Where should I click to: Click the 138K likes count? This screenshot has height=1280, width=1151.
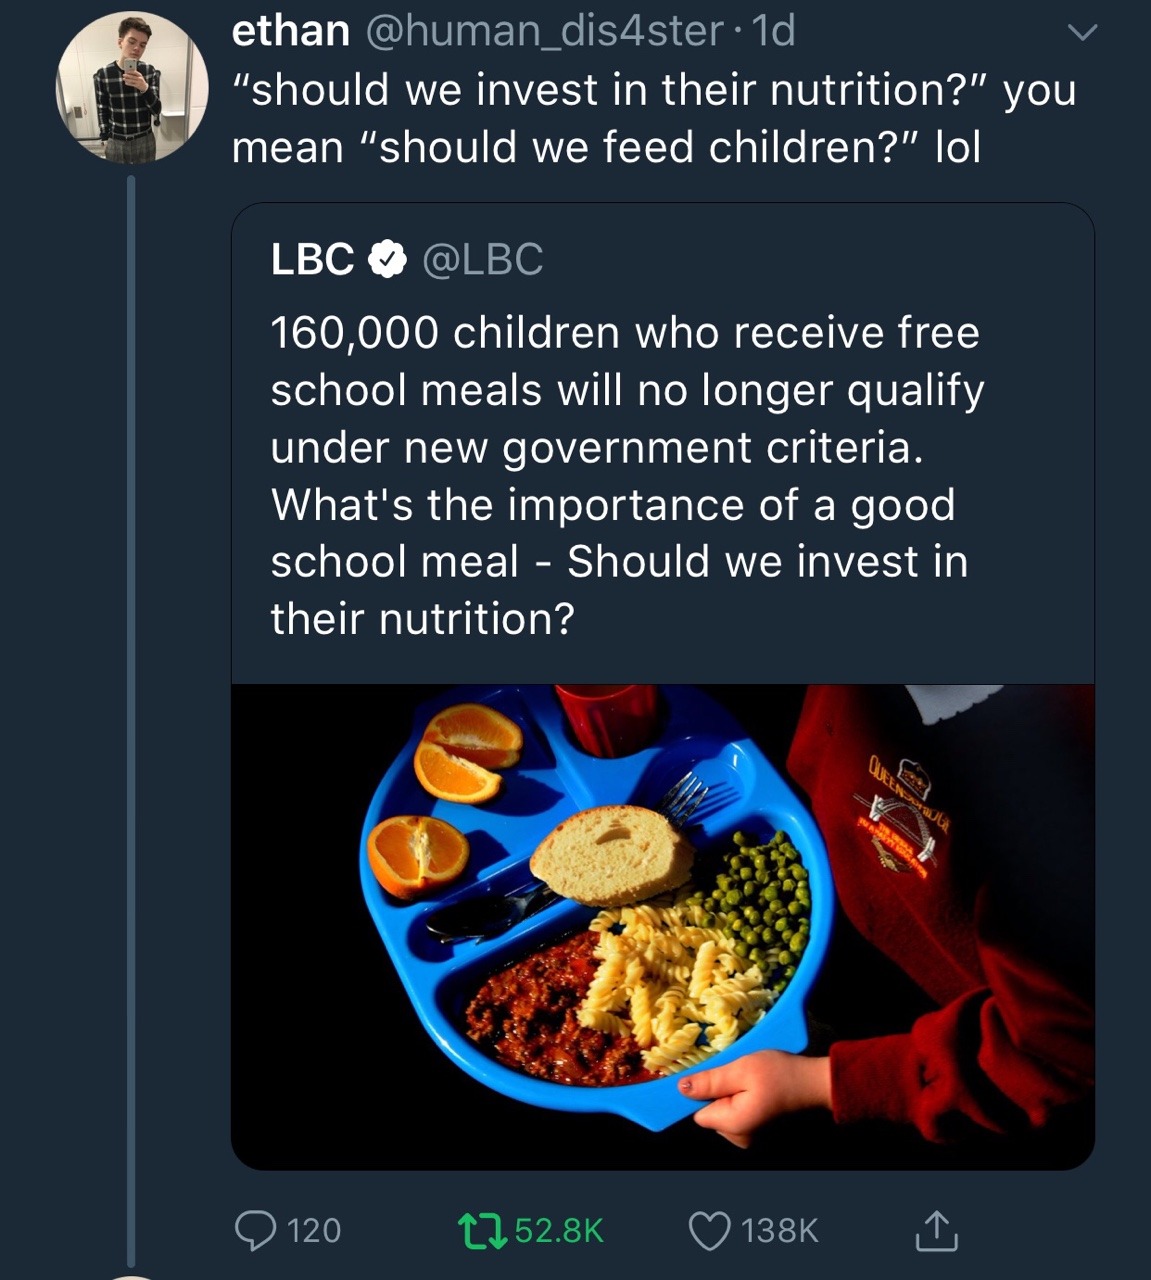coord(780,1230)
